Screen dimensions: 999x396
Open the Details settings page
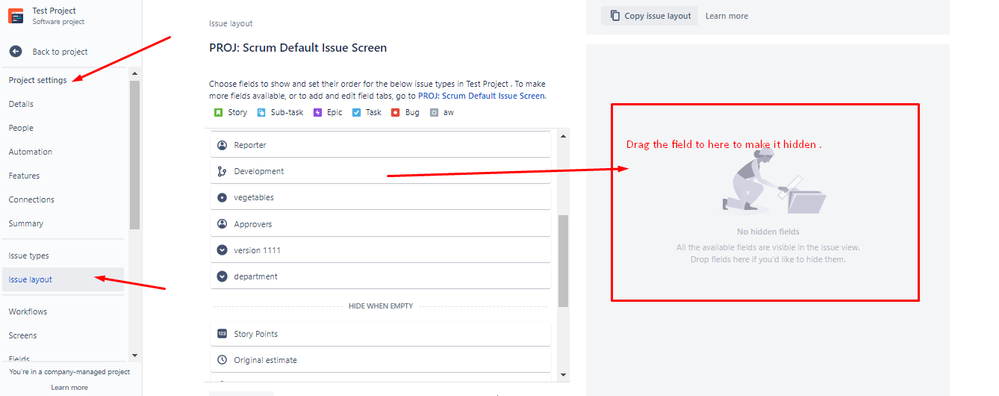coord(21,104)
